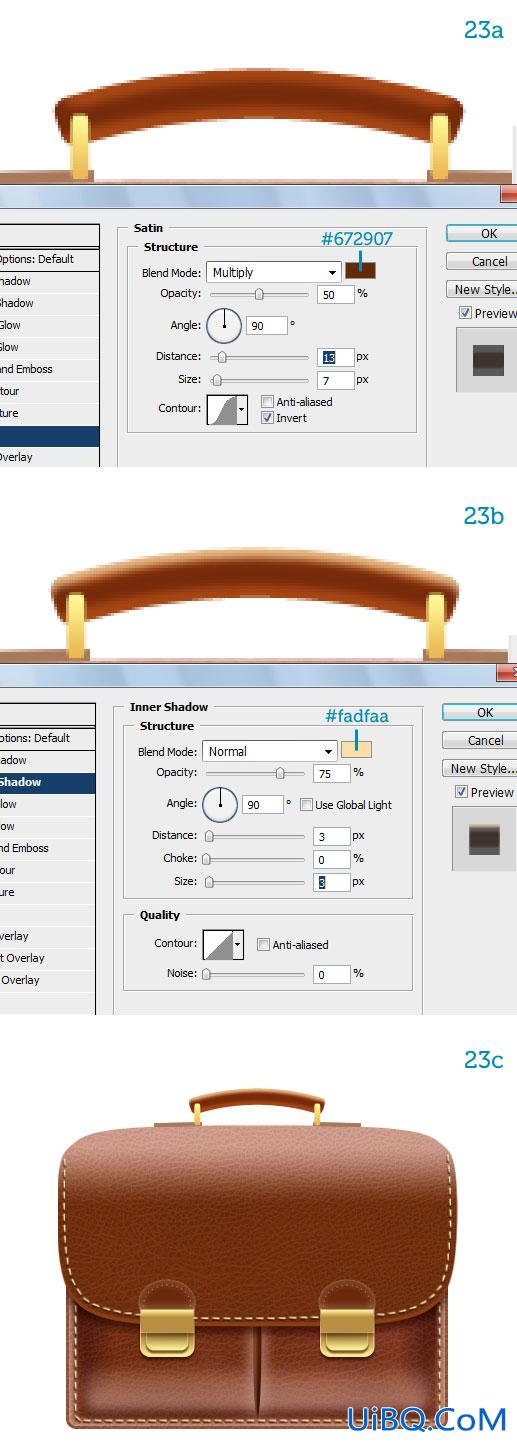The height and width of the screenshot is (1444, 517).
Task: Click New Style in the Satin dialog
Action: (482, 290)
